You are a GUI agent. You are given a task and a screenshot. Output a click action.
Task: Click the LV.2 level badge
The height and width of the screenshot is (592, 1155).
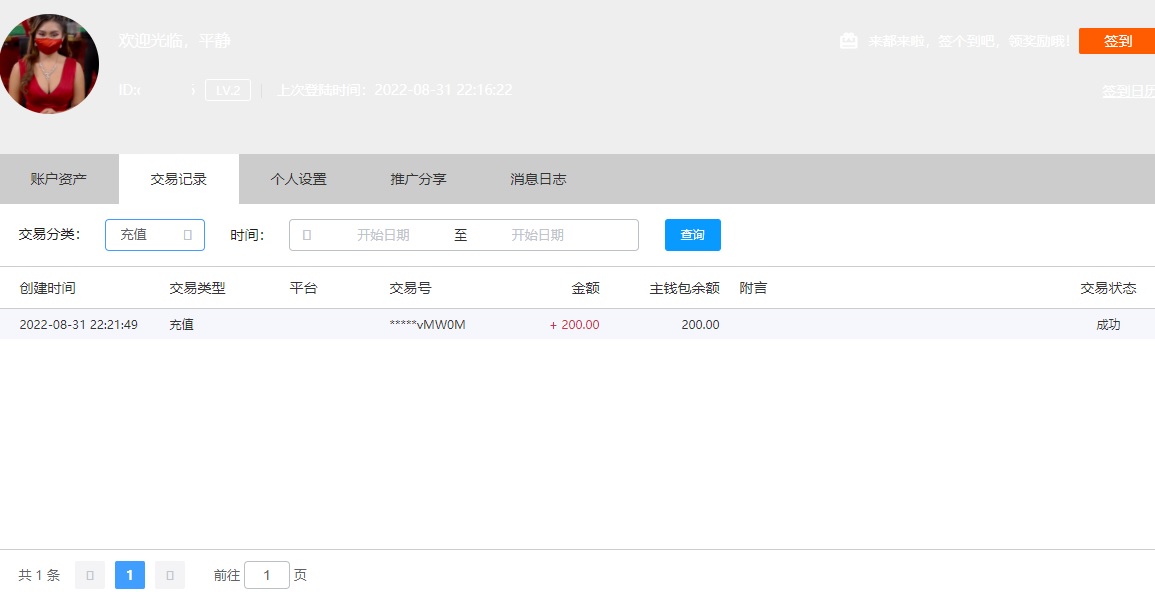(228, 91)
